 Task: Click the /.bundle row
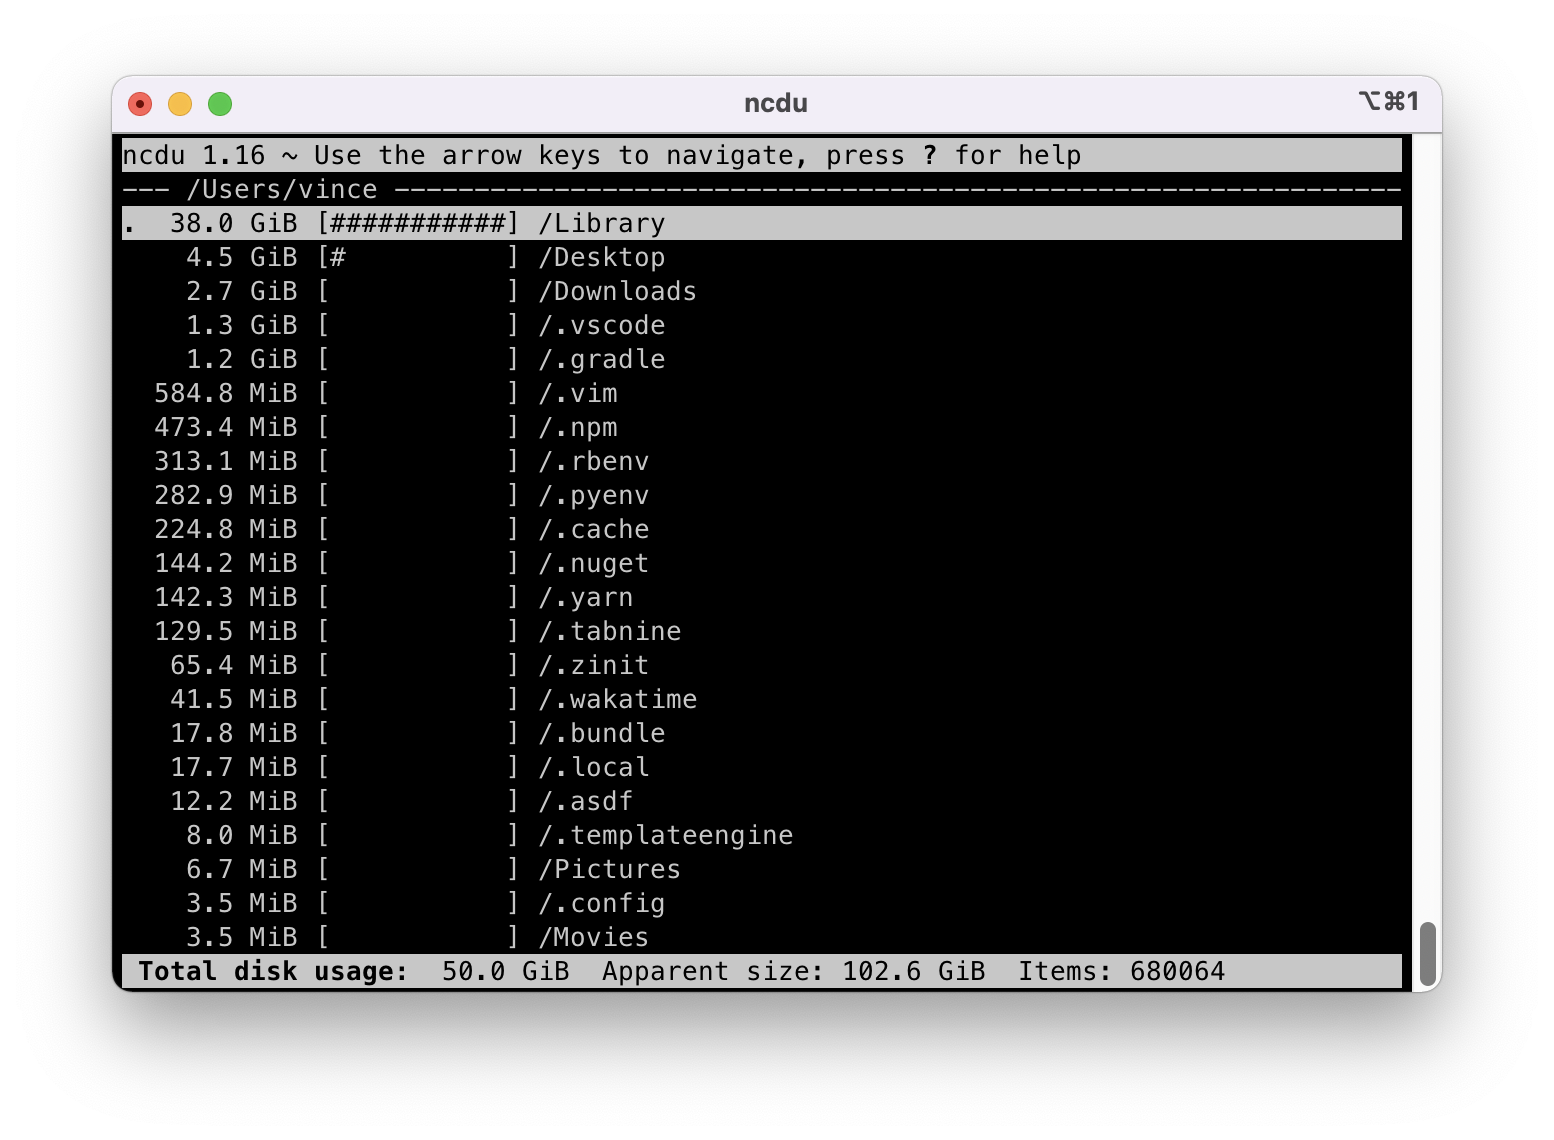tap(762, 733)
